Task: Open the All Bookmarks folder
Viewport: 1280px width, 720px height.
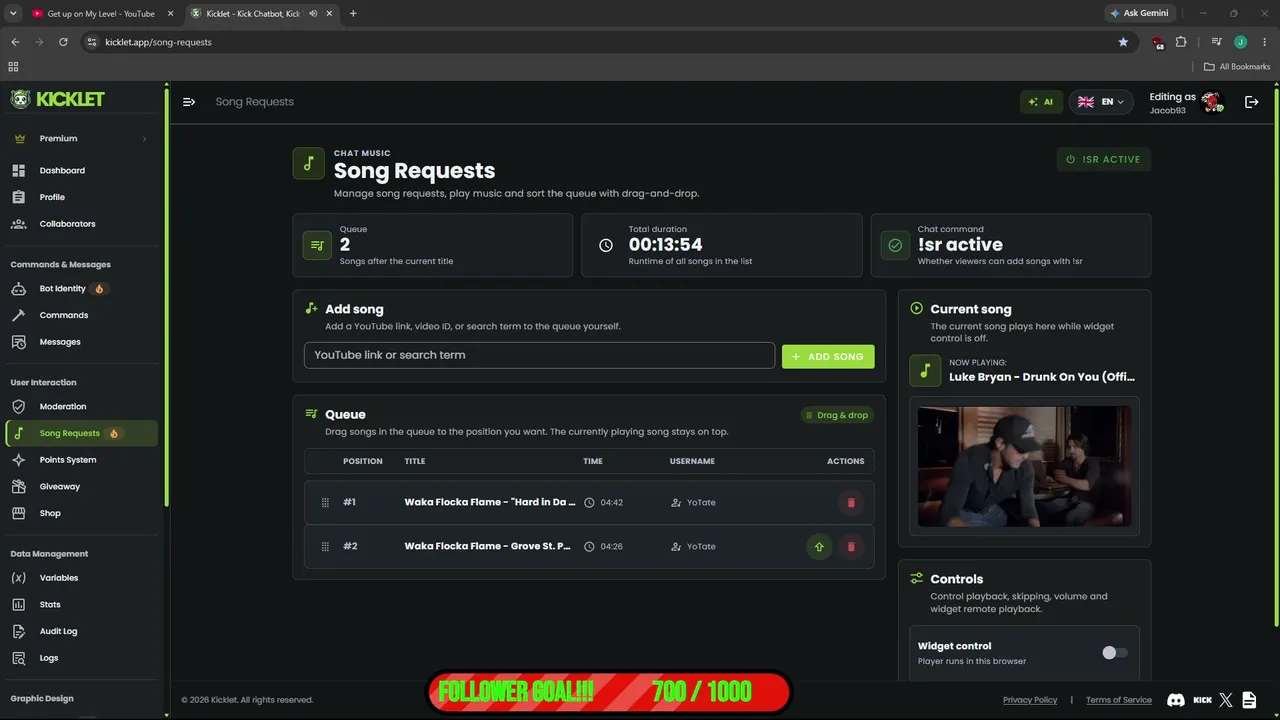Action: 1237,67
